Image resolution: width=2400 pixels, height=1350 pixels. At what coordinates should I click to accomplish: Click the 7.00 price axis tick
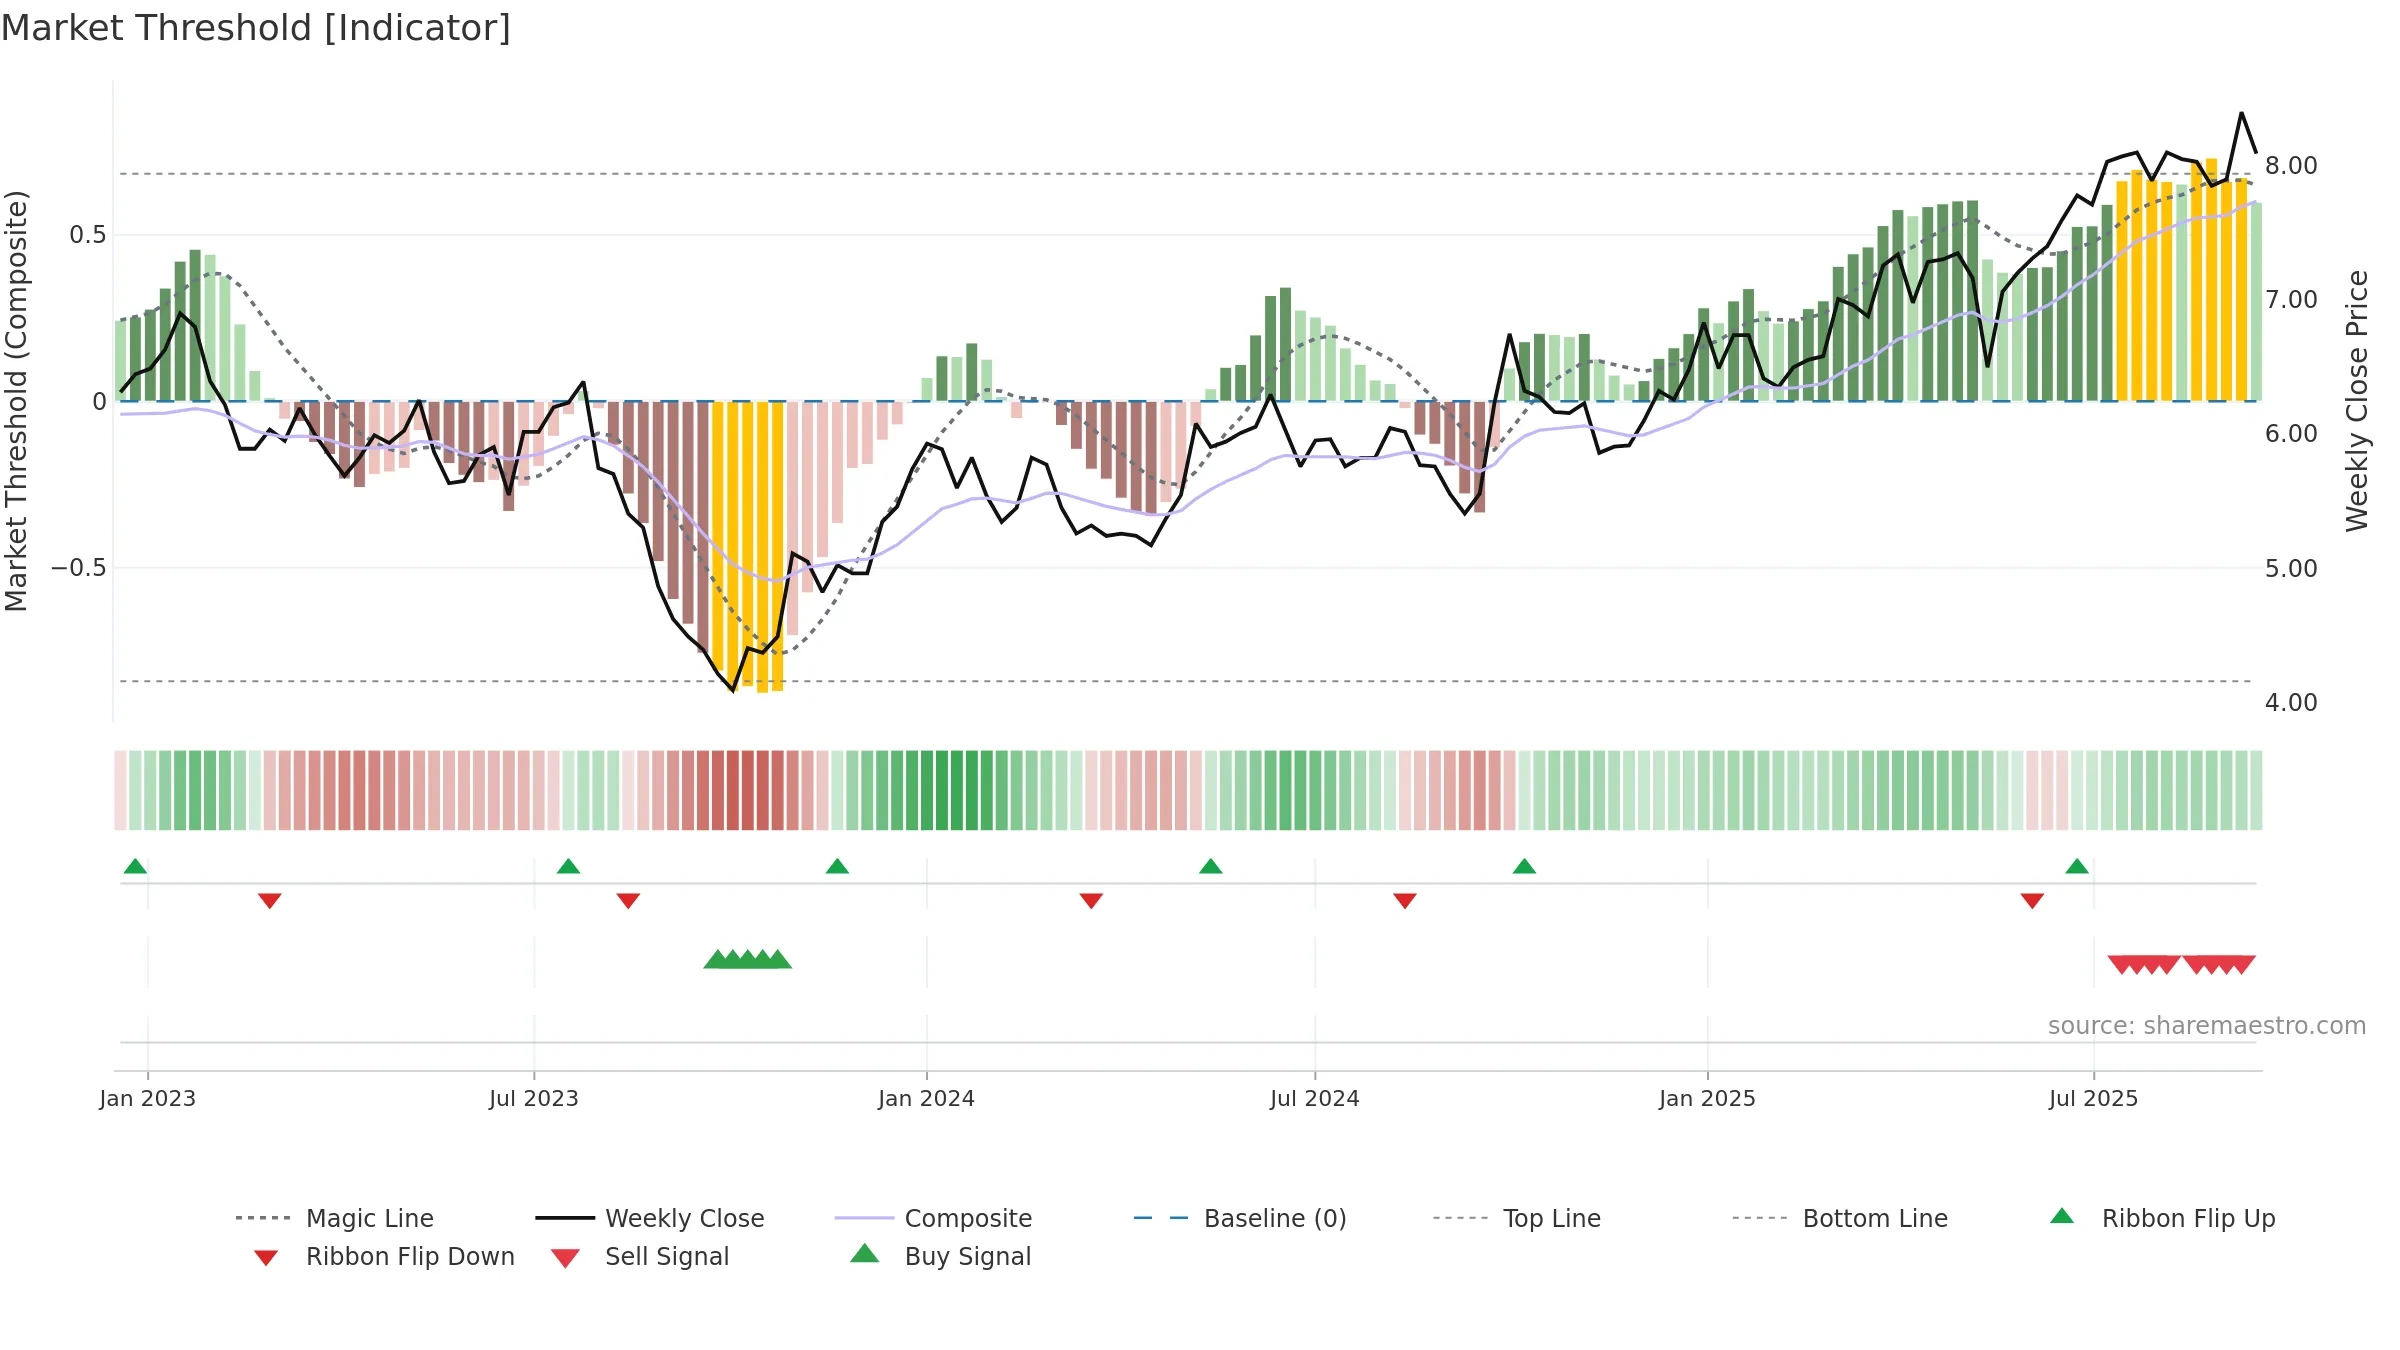[x=2291, y=299]
